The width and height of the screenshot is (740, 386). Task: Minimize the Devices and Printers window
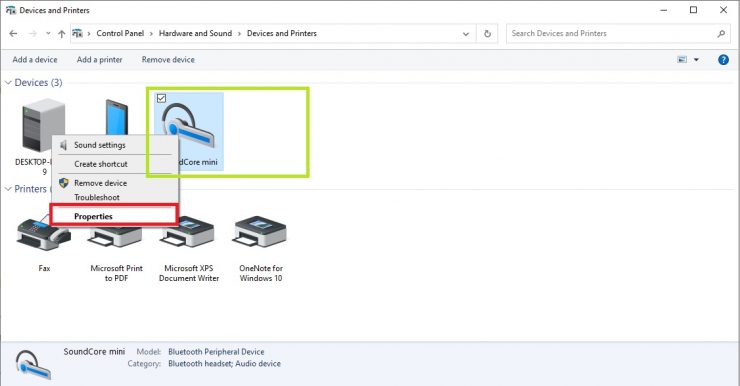pyautogui.click(x=664, y=10)
